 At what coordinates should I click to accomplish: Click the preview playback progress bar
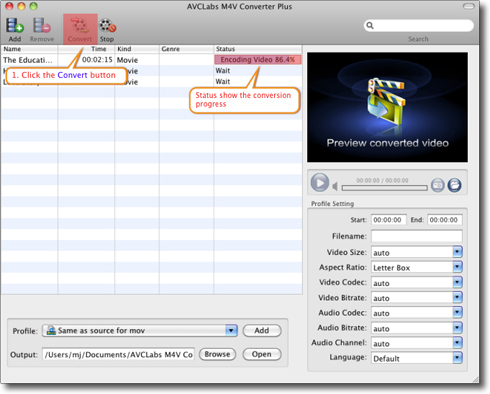(384, 188)
